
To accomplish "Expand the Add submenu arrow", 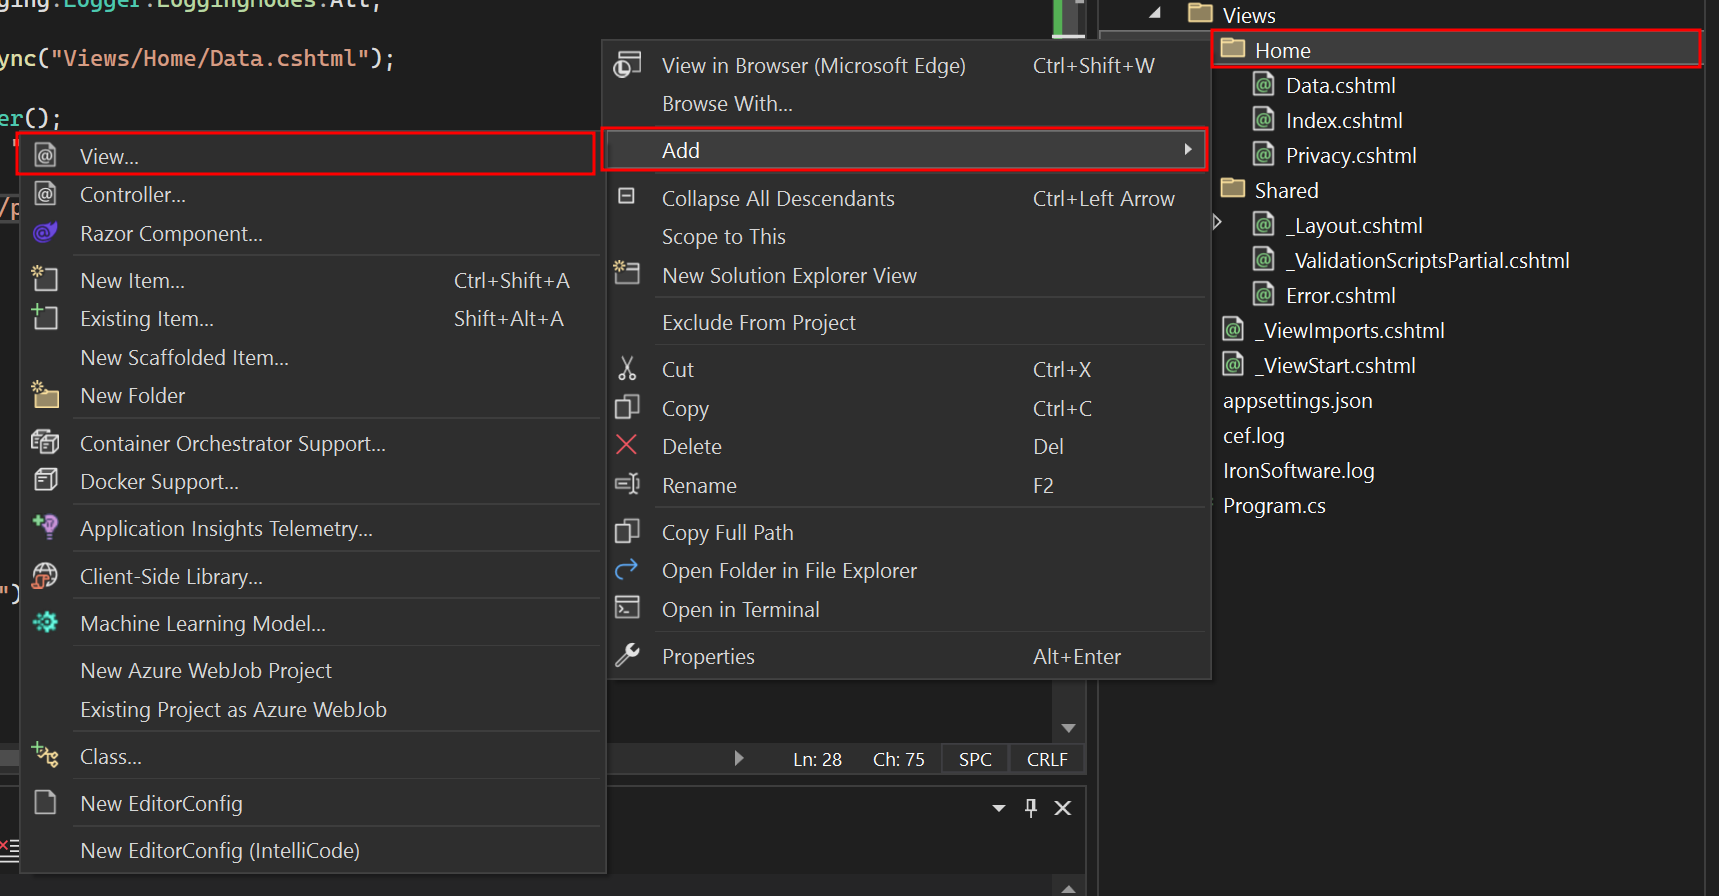I will pyautogui.click(x=1187, y=150).
